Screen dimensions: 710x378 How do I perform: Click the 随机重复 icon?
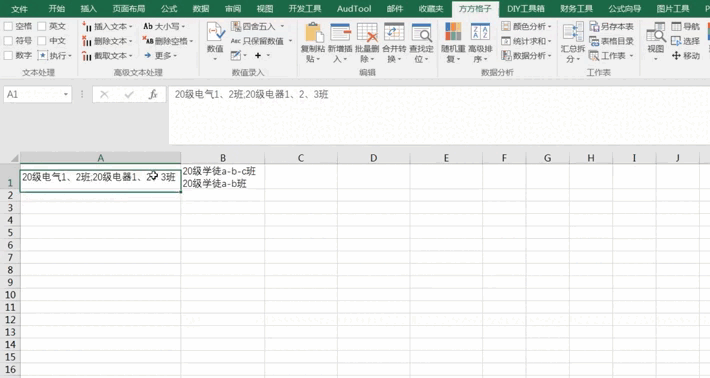453,32
